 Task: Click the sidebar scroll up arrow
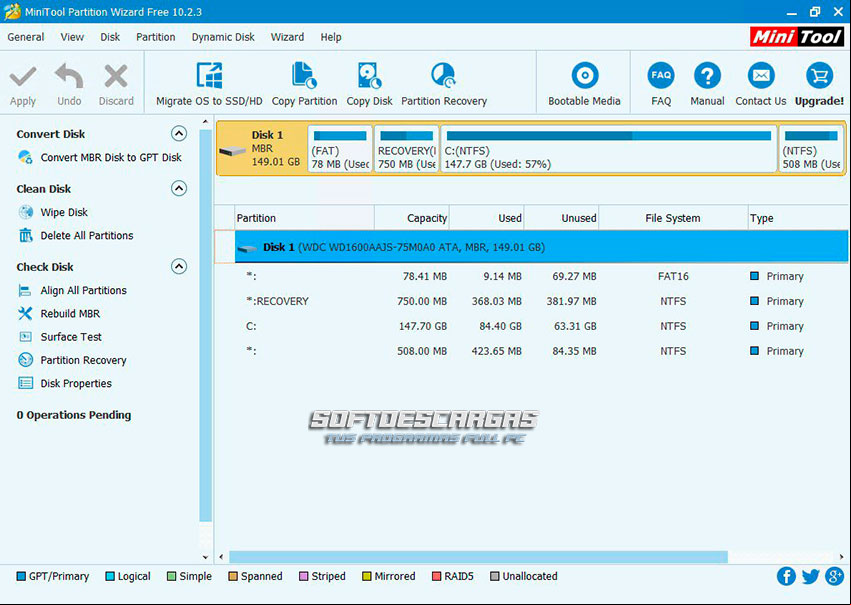(205, 122)
